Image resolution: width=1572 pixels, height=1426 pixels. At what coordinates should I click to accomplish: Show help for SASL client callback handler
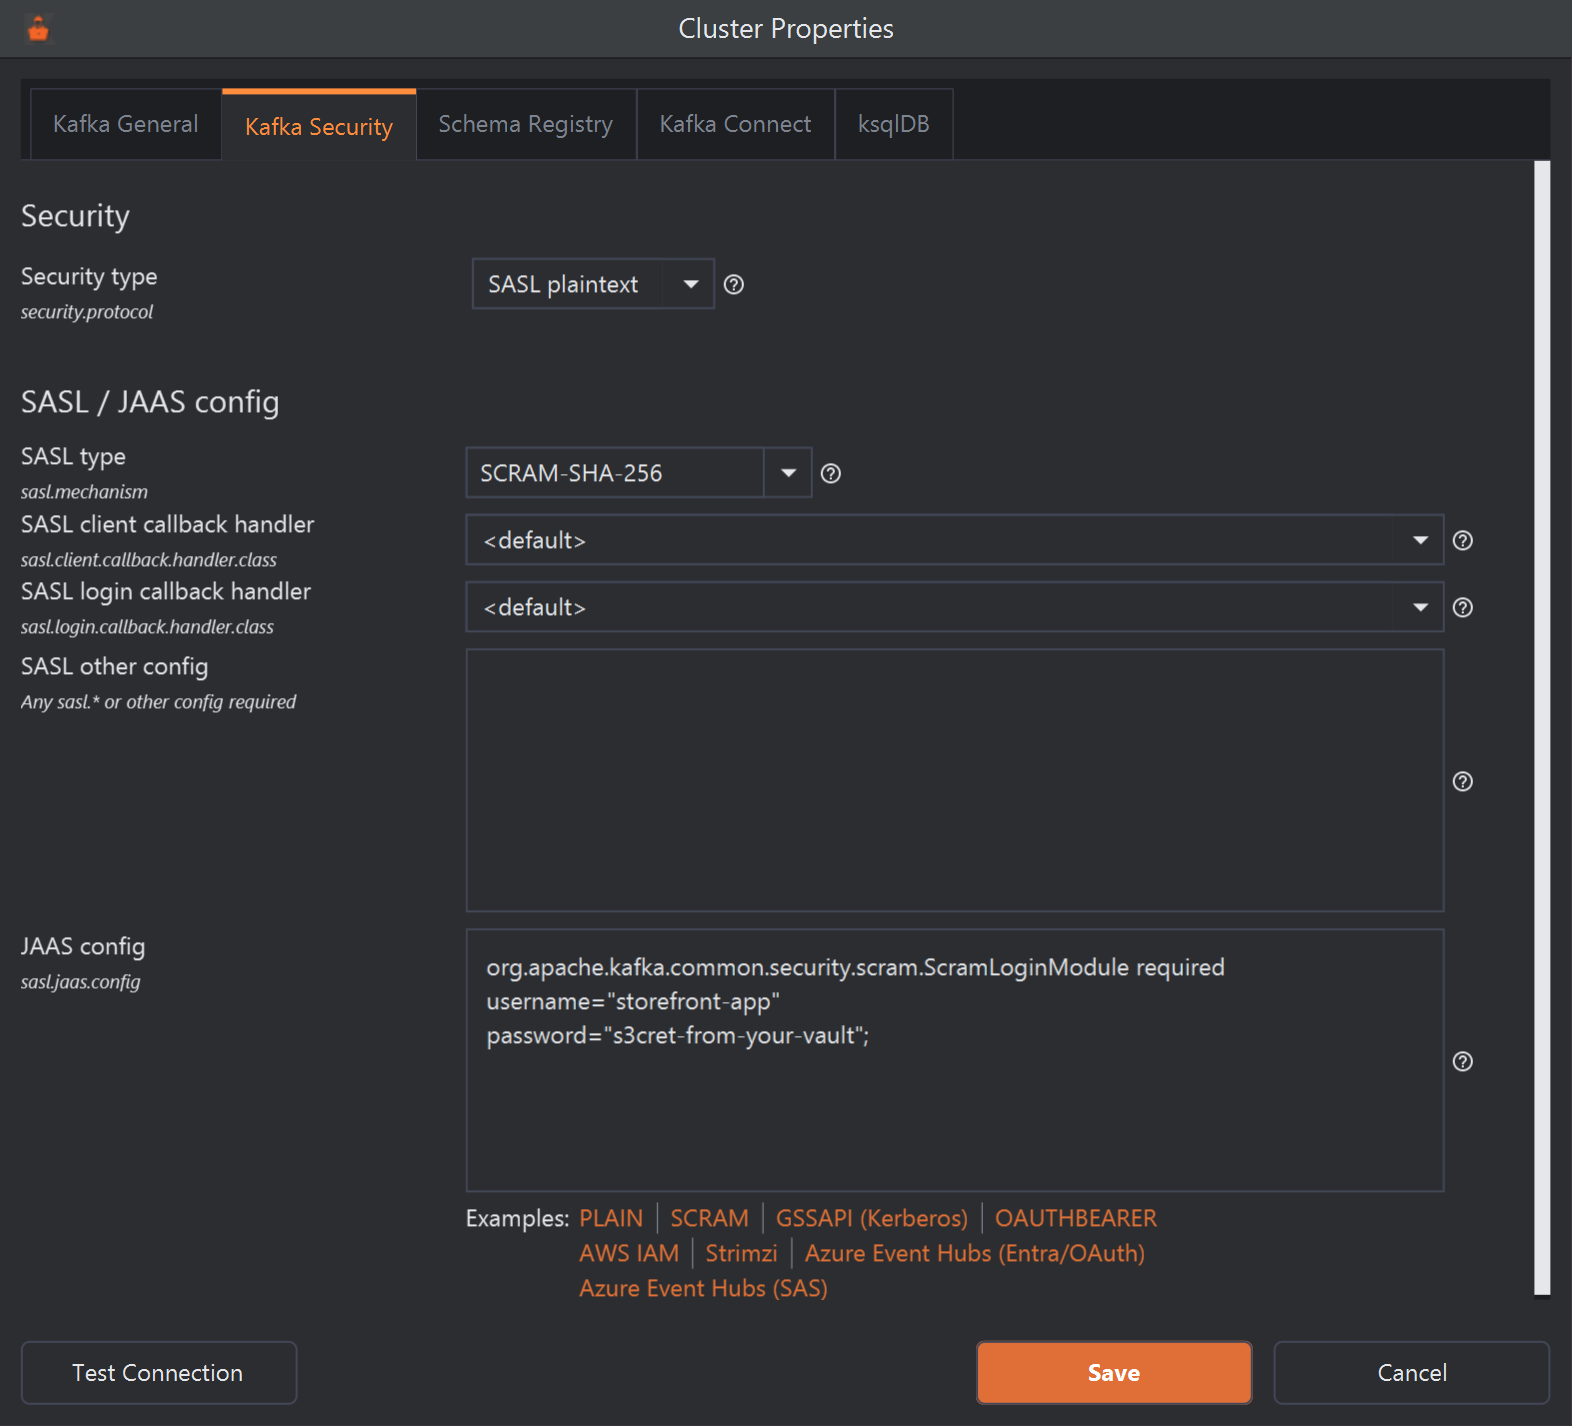click(x=1462, y=541)
